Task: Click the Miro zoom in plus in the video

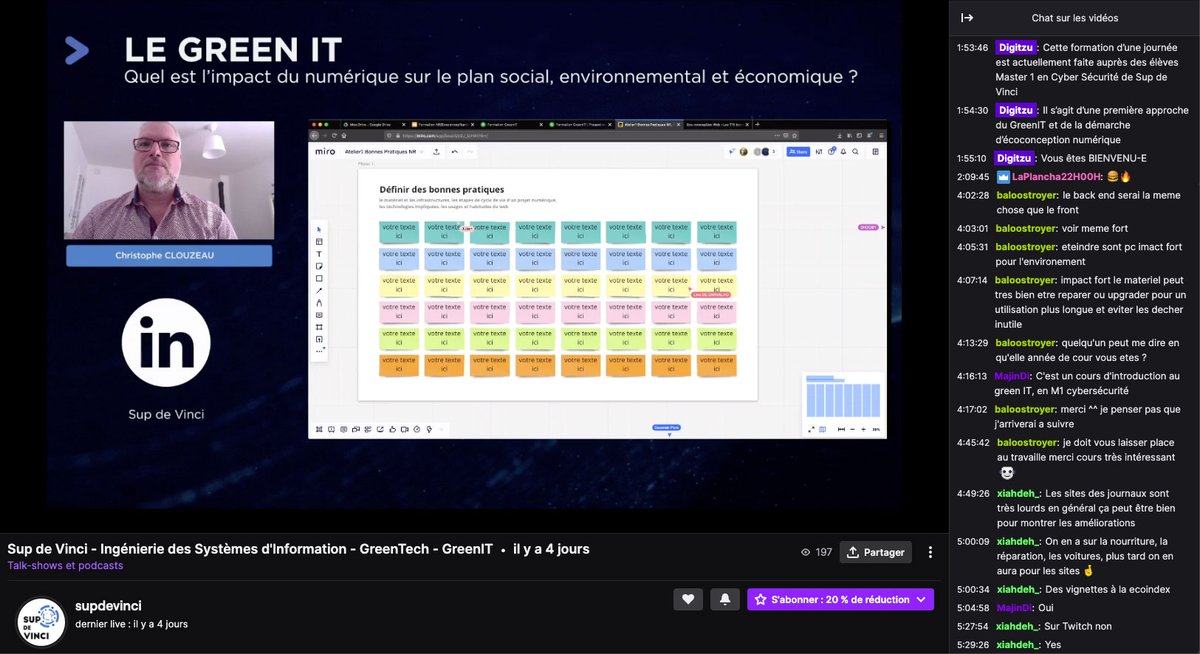Action: click(862, 429)
